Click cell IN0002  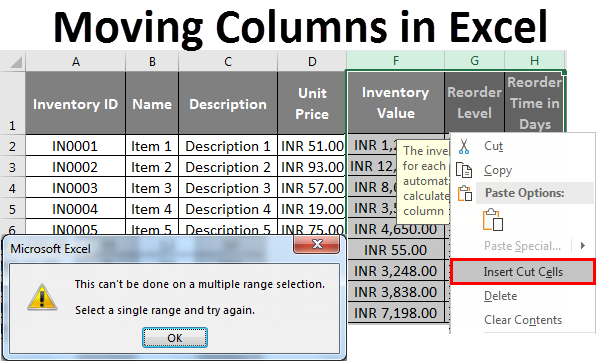coord(76,166)
